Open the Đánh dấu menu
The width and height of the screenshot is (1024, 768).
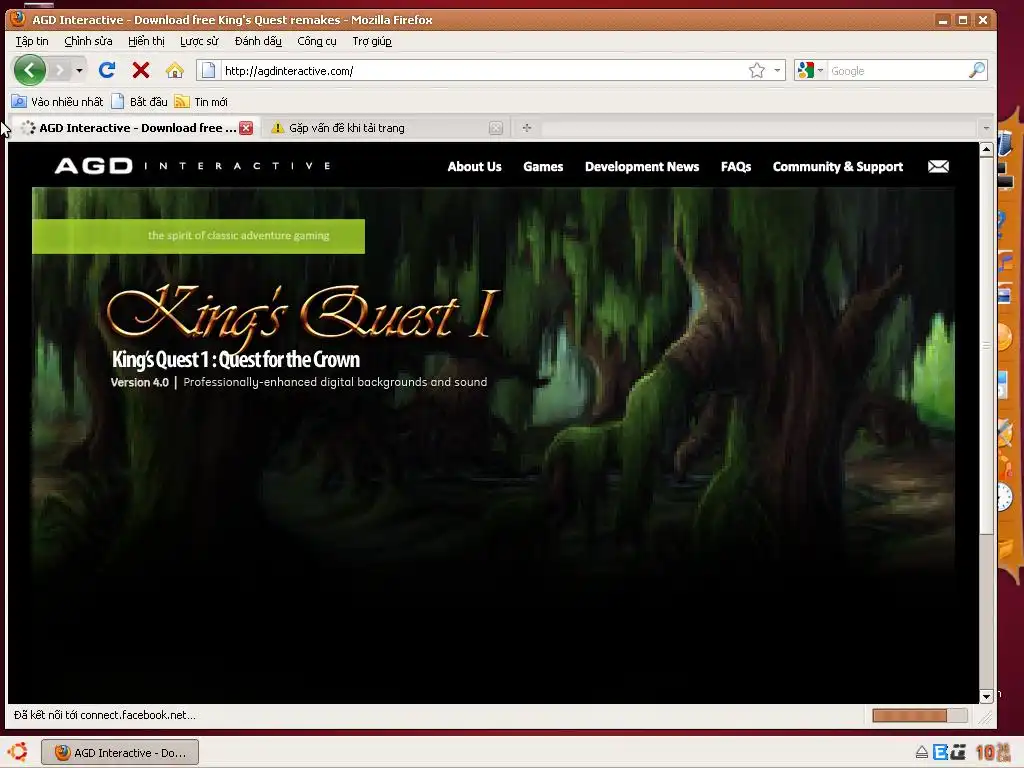pyautogui.click(x=258, y=41)
